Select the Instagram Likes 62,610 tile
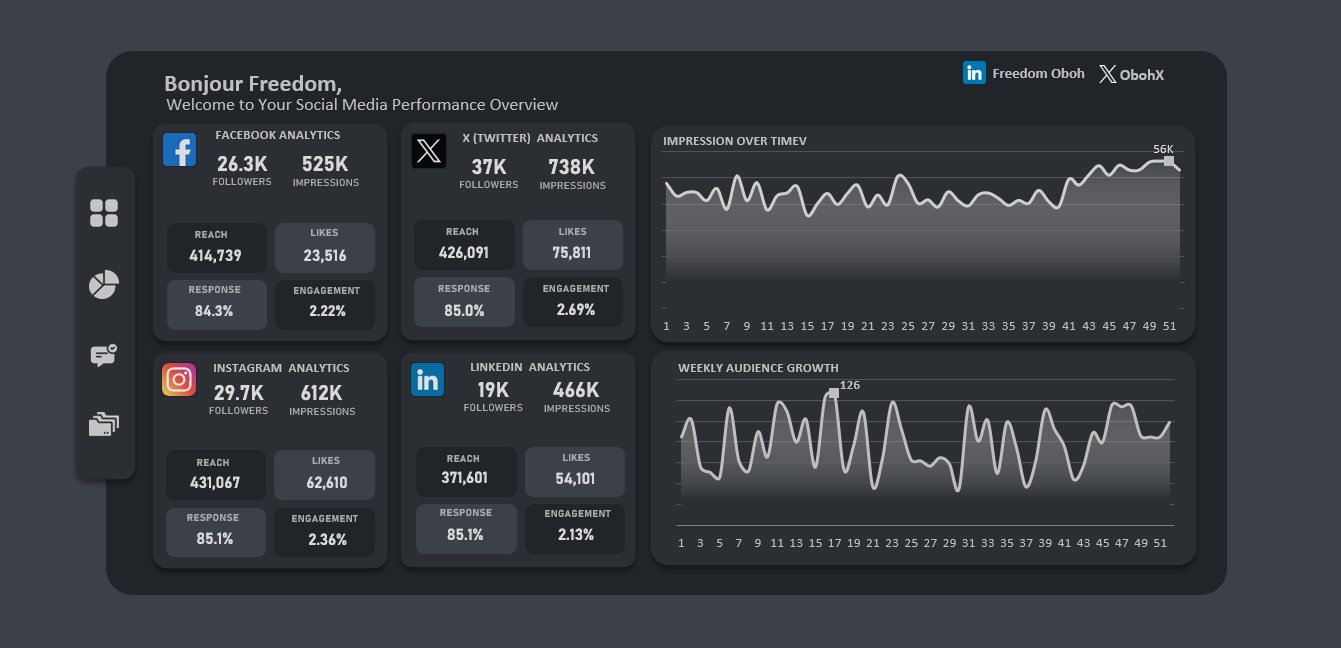 325,475
